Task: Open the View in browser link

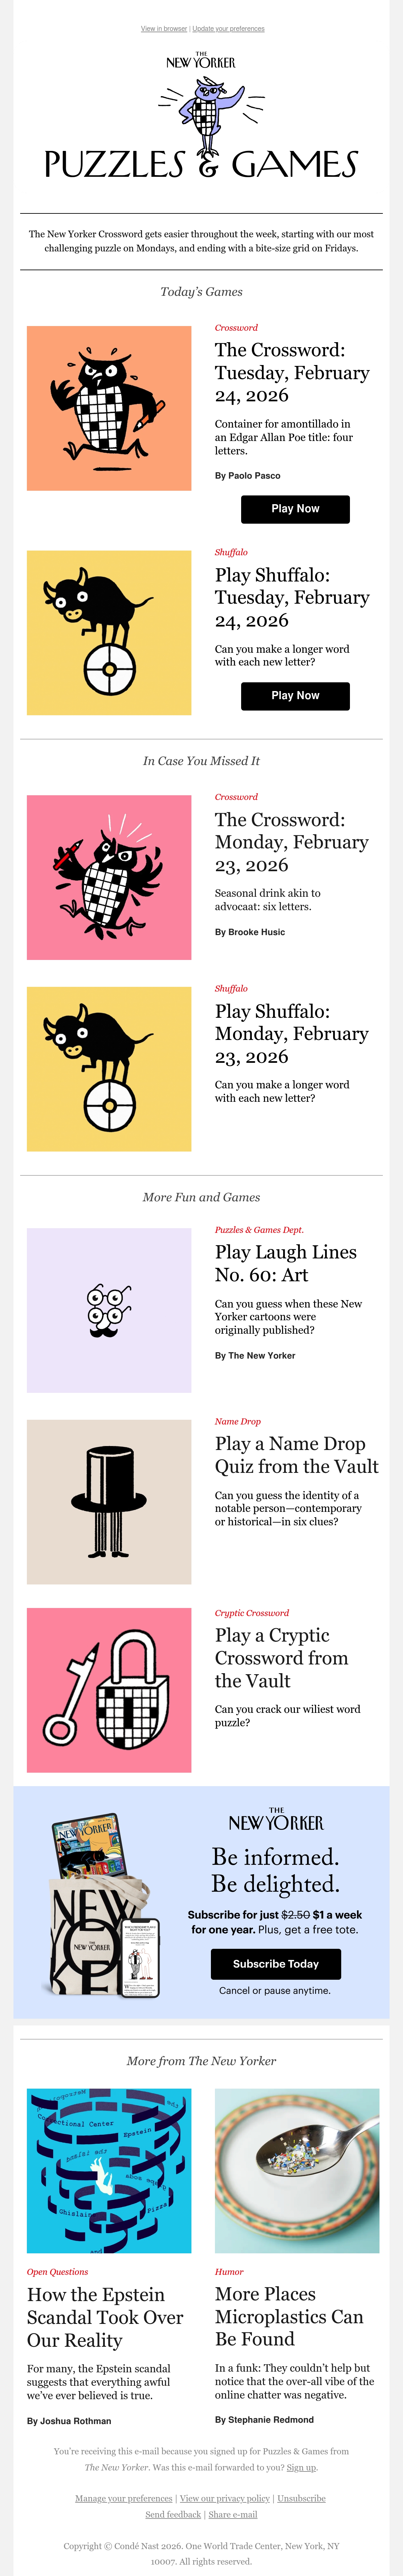Action: tap(164, 29)
